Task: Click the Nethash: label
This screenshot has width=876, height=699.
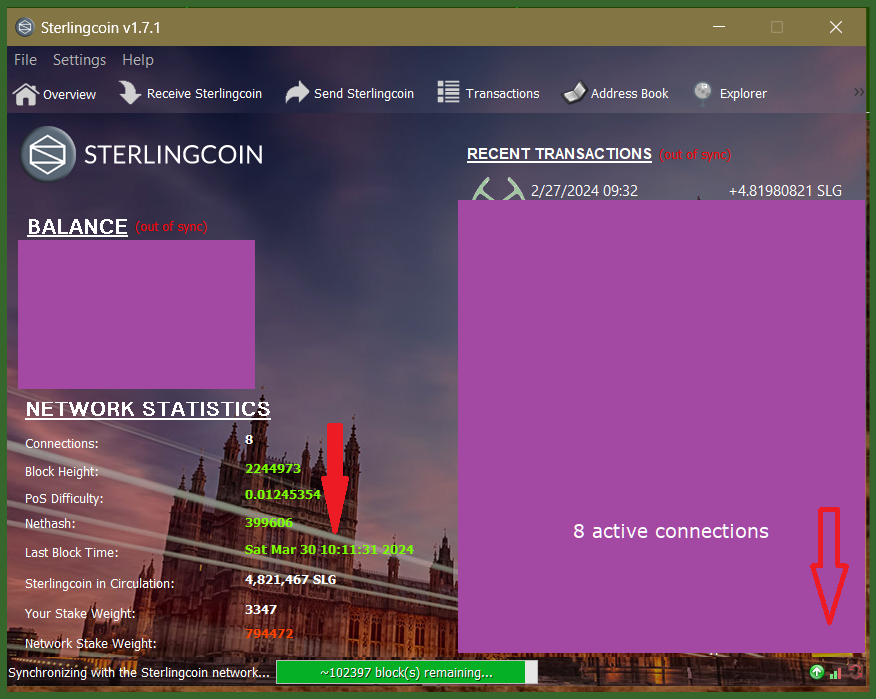Action: click(50, 524)
